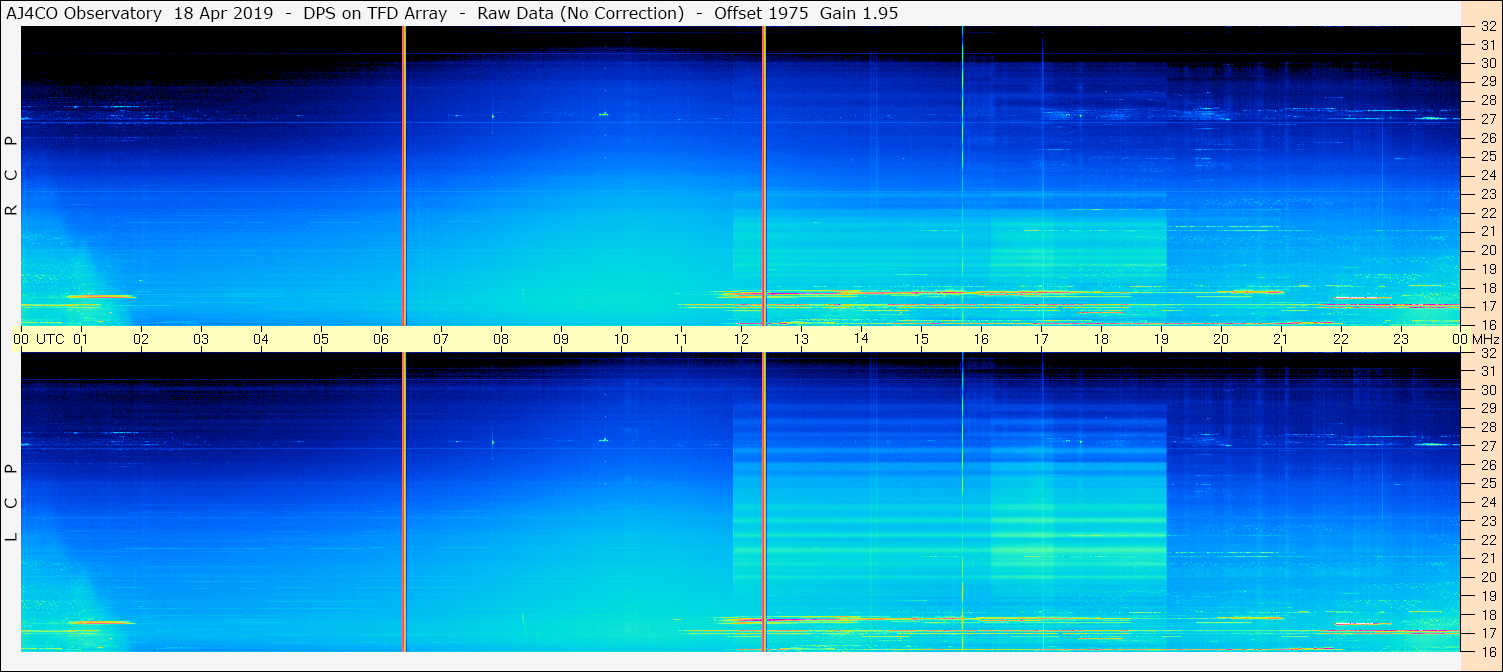Image resolution: width=1503 pixels, height=672 pixels.
Task: Click hour label '02' on time axis
Action: (x=141, y=339)
